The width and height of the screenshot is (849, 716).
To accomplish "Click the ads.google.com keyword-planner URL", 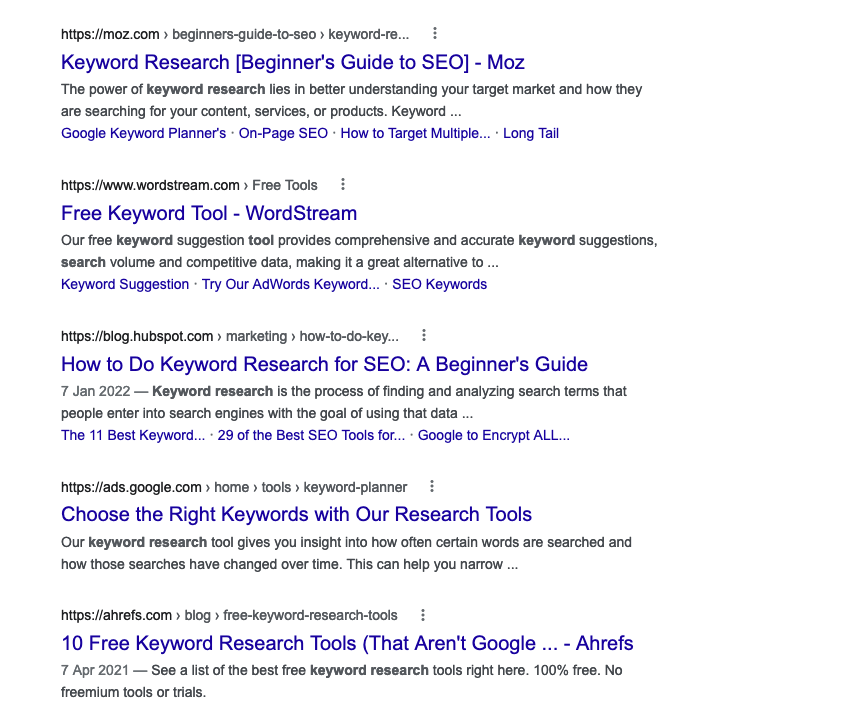I will tap(234, 487).
